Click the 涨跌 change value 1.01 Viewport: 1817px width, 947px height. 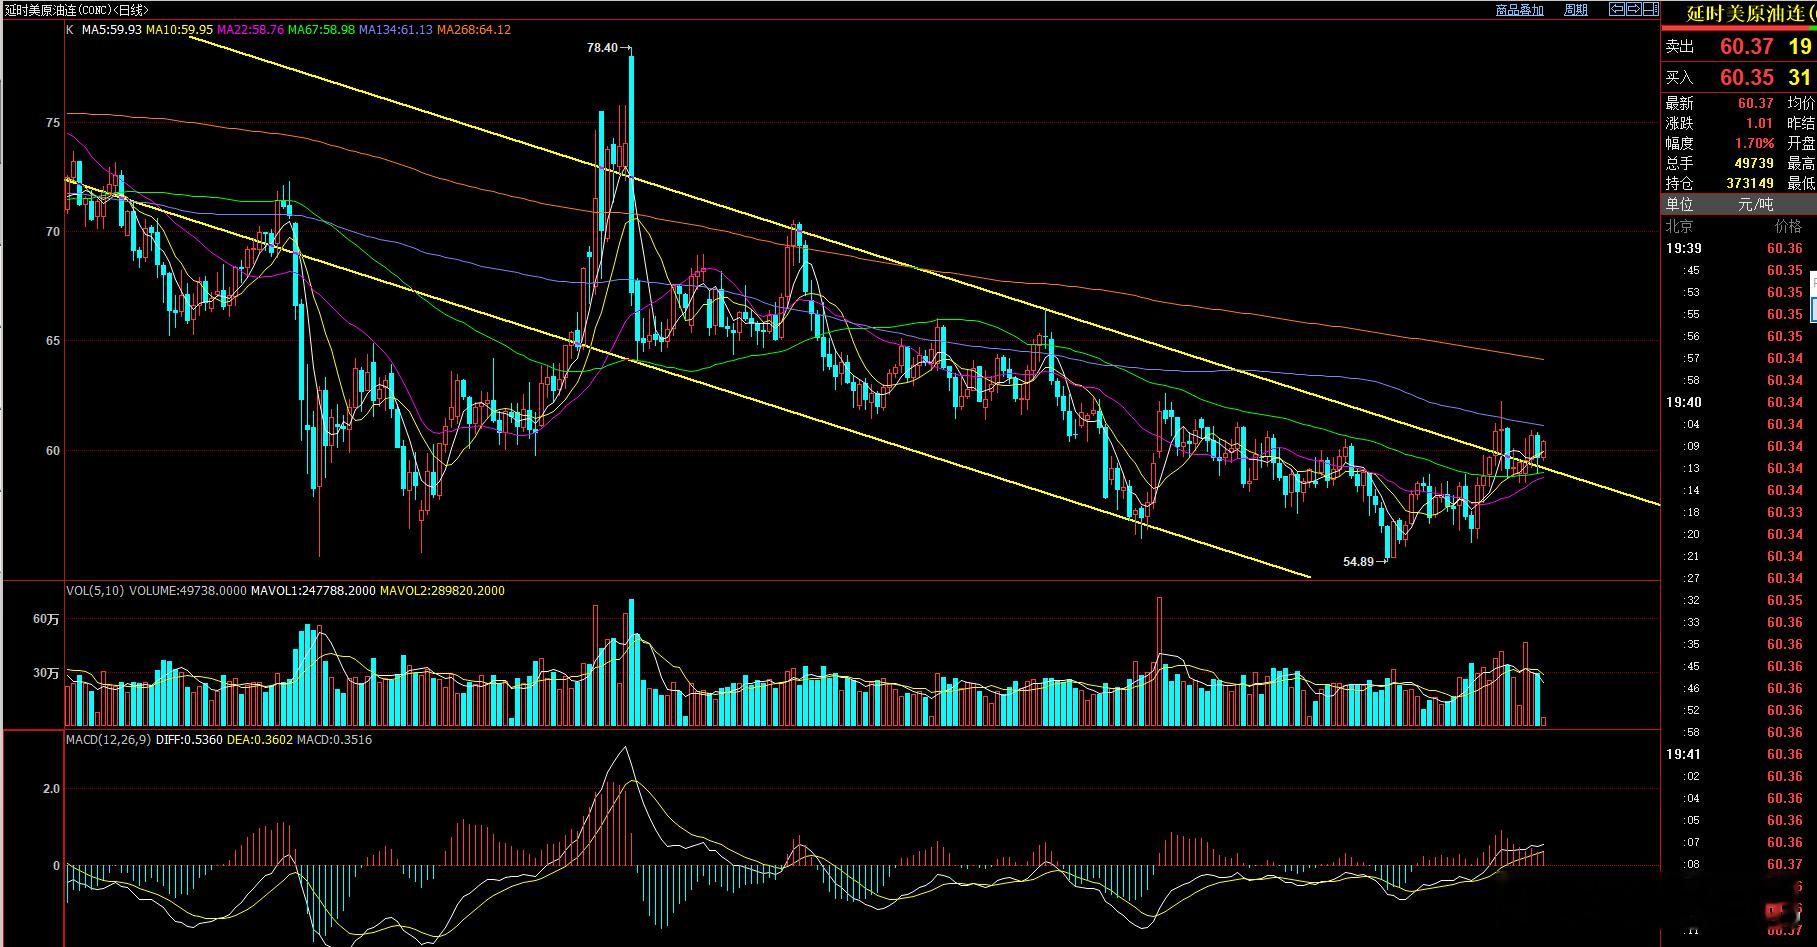point(1760,123)
